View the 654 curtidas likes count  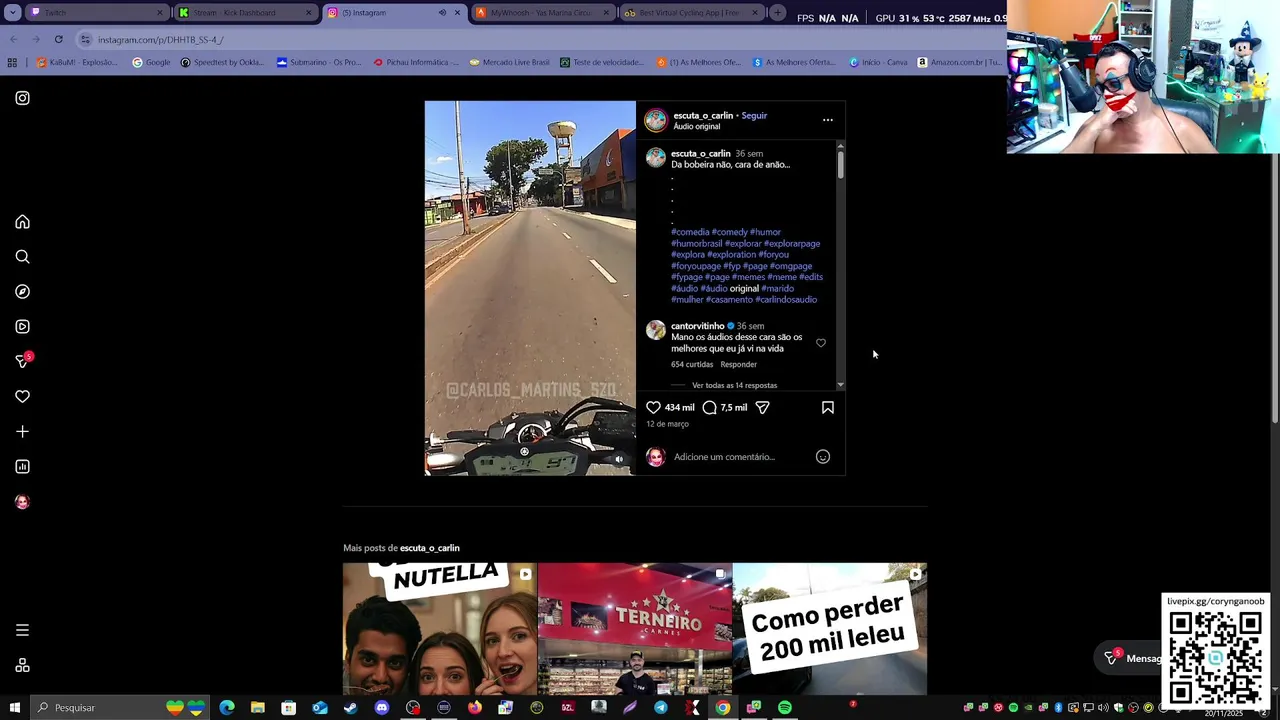point(692,364)
